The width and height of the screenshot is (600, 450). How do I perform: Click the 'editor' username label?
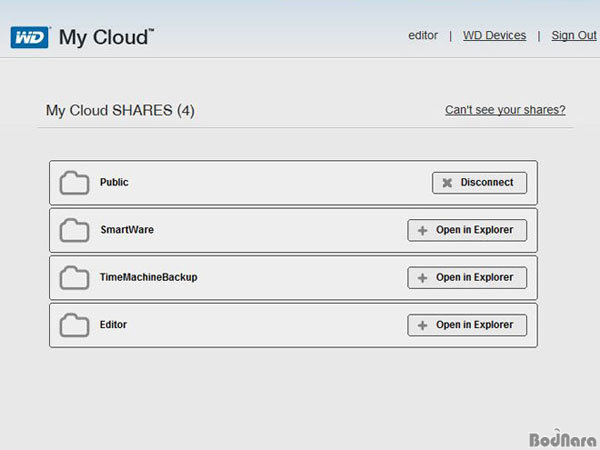423,36
